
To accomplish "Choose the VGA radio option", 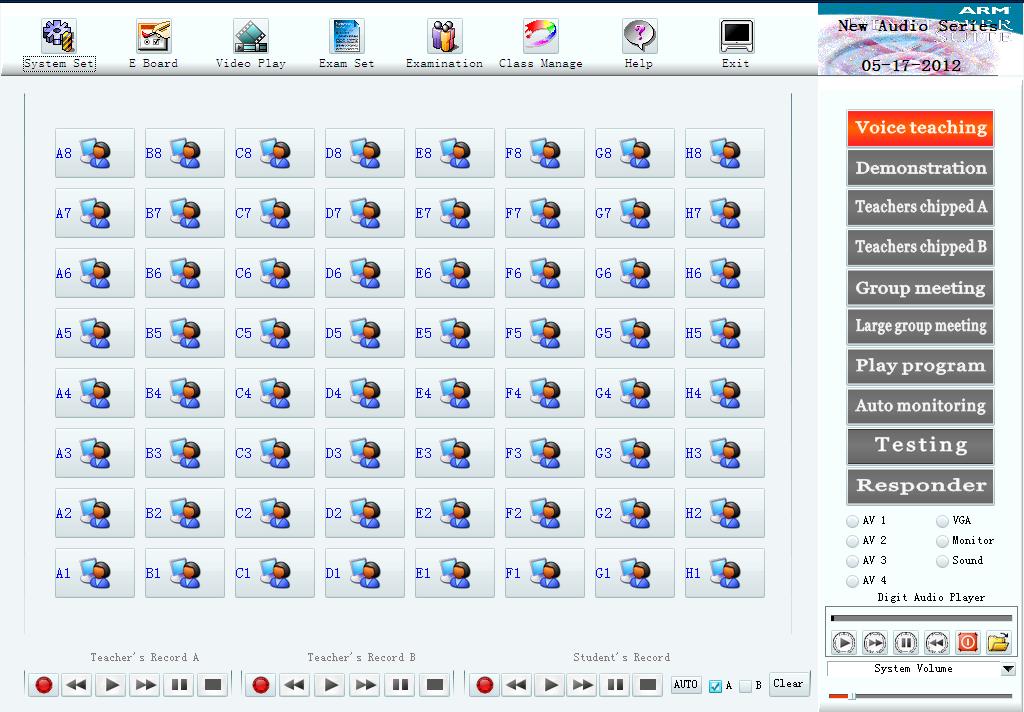I will tap(942, 521).
